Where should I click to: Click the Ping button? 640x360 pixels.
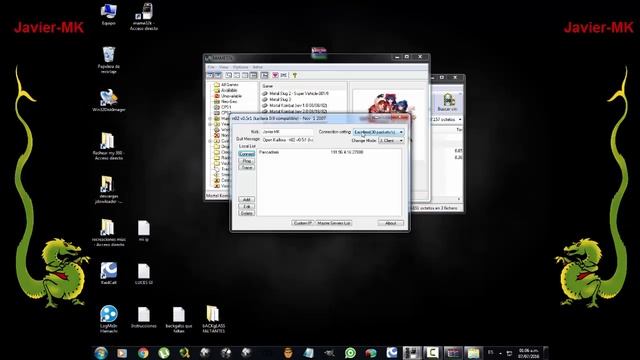247,161
